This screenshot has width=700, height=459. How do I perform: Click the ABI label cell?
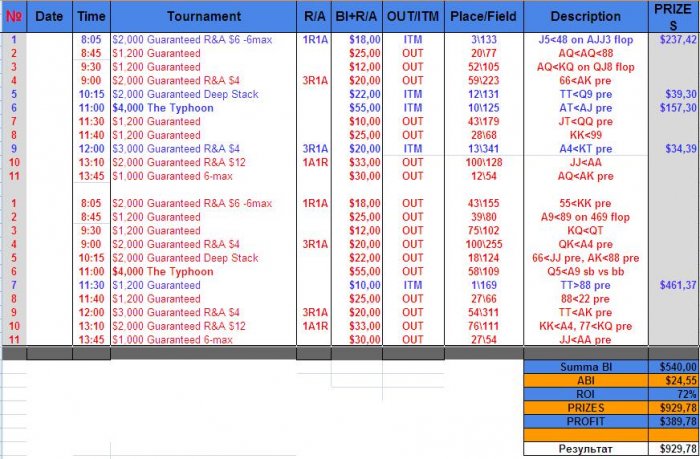click(586, 380)
